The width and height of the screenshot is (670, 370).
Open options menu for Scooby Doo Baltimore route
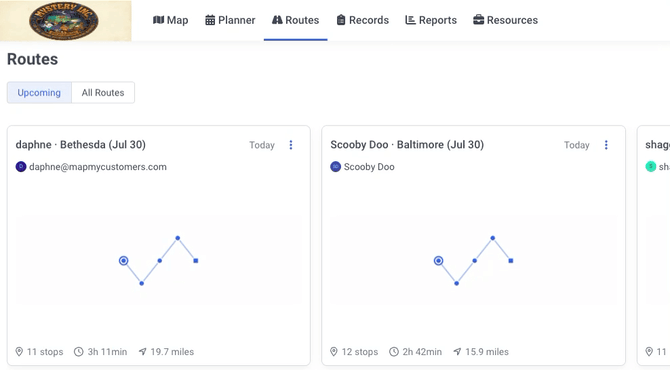point(606,145)
